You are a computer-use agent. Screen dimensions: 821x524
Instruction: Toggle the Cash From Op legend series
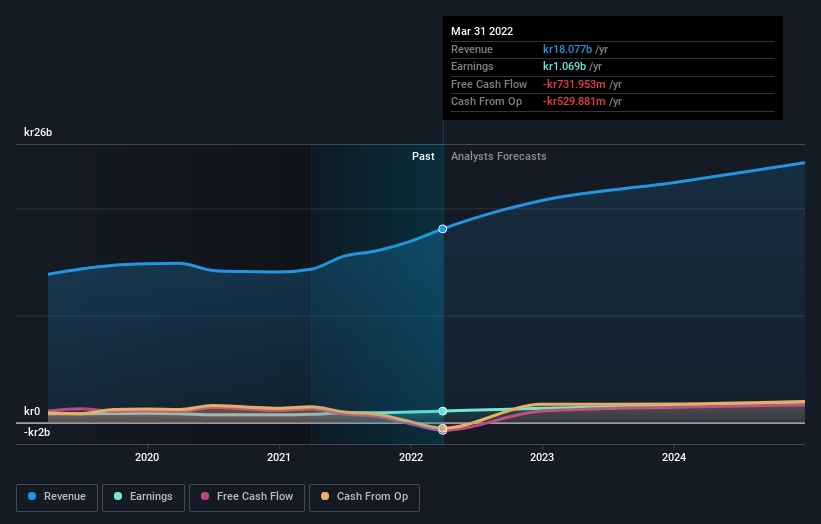pos(364,497)
